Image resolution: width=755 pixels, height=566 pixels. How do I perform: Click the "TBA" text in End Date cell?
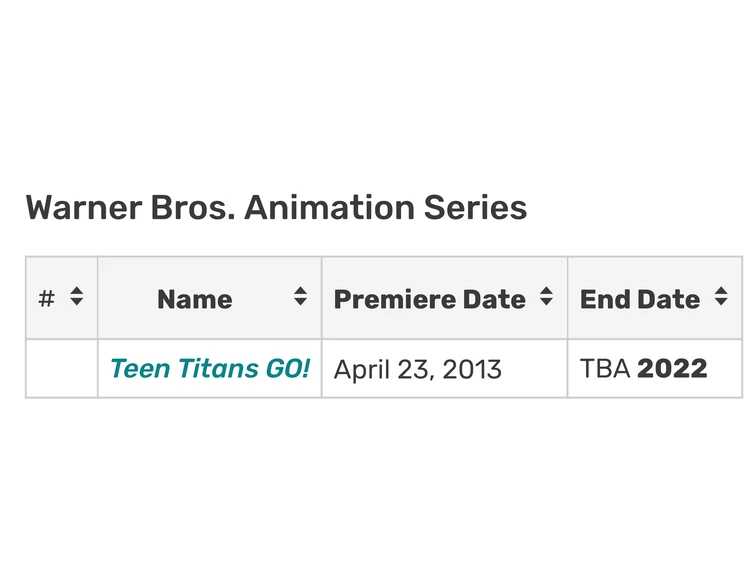605,368
